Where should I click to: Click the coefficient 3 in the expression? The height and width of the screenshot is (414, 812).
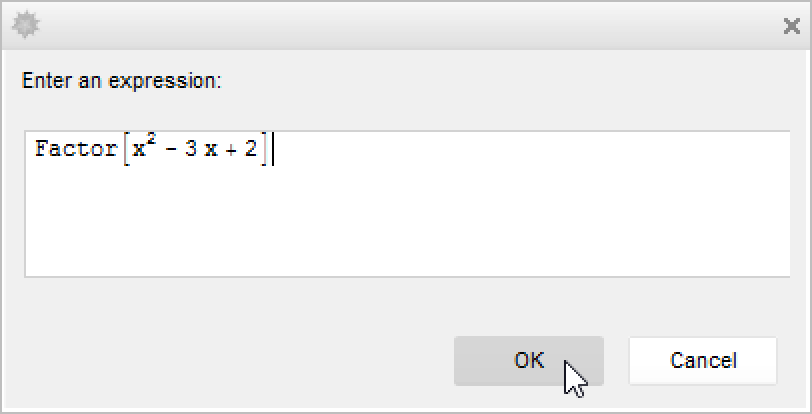pyautogui.click(x=190, y=151)
